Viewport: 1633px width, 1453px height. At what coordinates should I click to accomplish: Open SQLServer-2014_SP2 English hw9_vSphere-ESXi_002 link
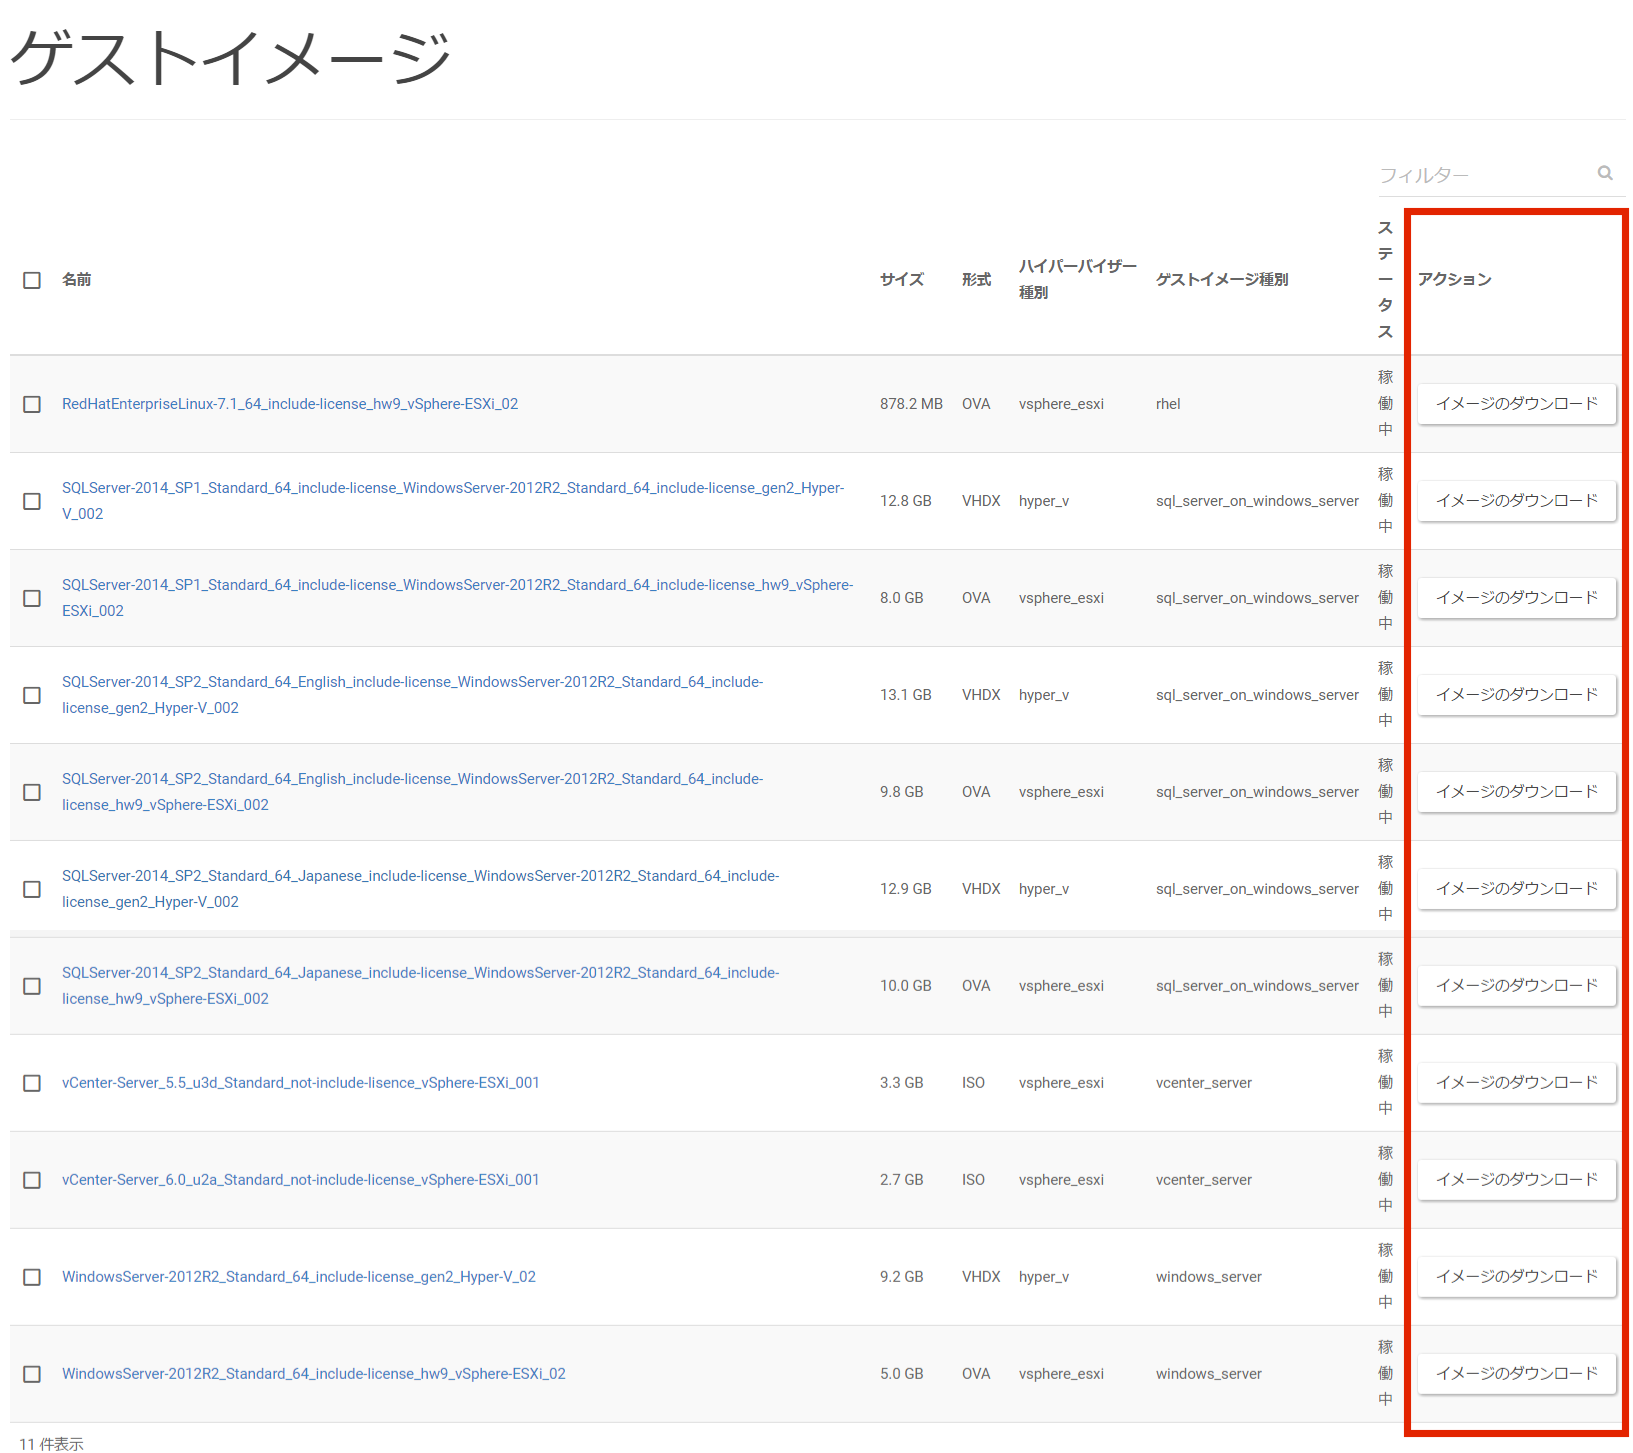tap(412, 792)
